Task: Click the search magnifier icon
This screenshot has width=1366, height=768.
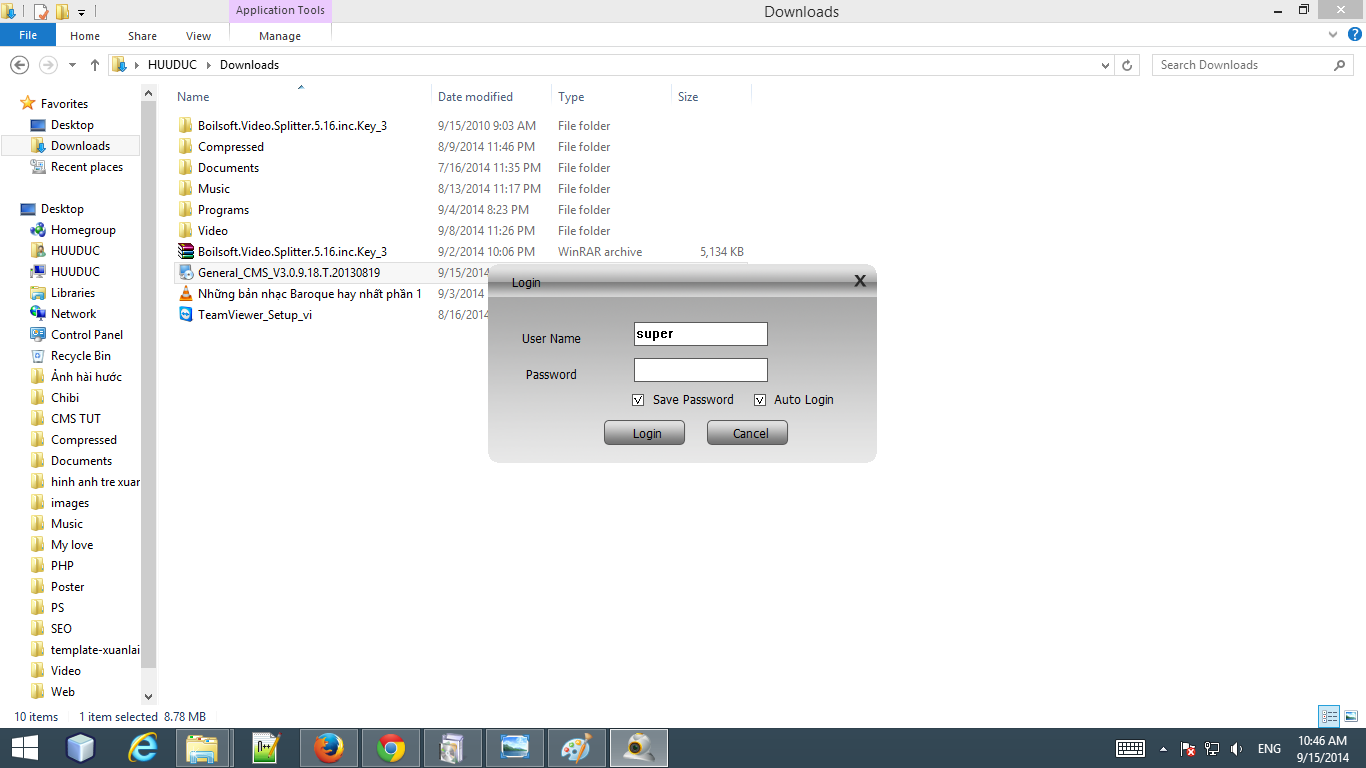Action: 1340,65
